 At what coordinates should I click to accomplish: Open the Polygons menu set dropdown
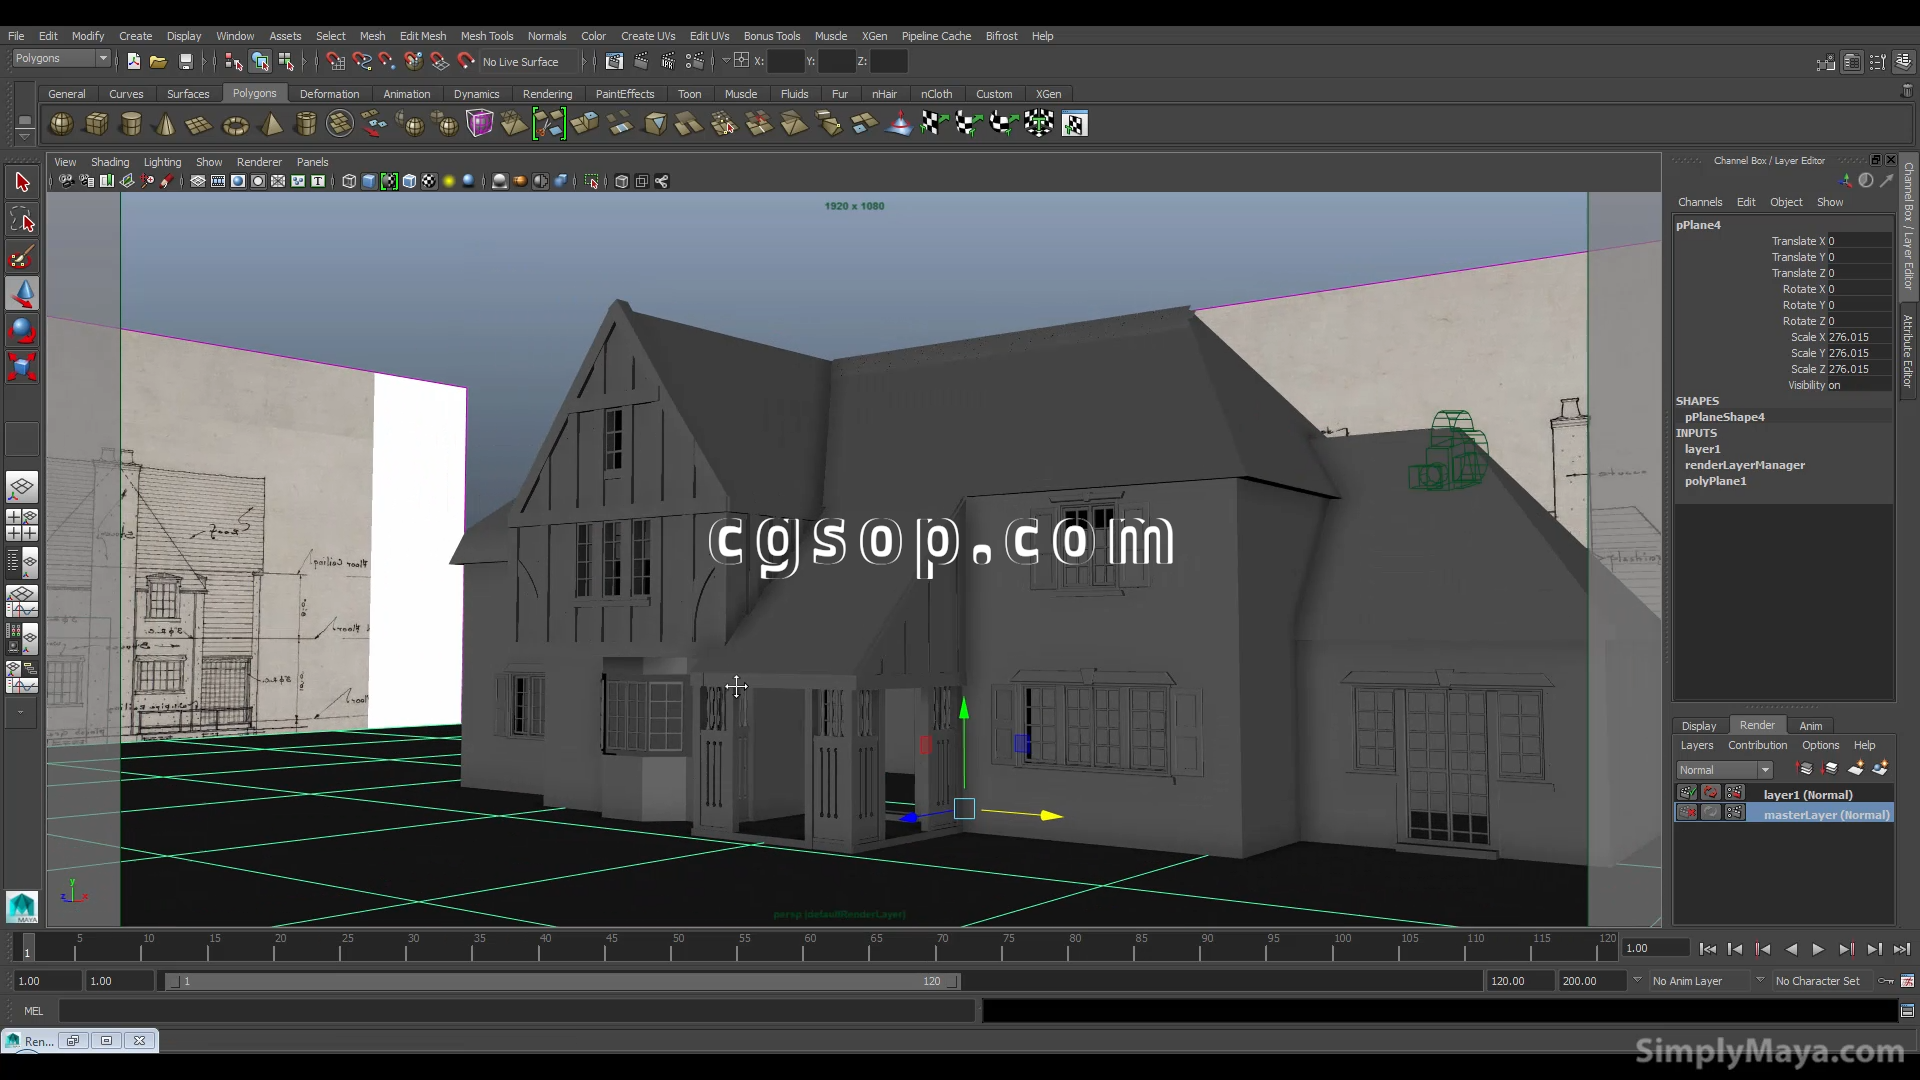(x=102, y=59)
